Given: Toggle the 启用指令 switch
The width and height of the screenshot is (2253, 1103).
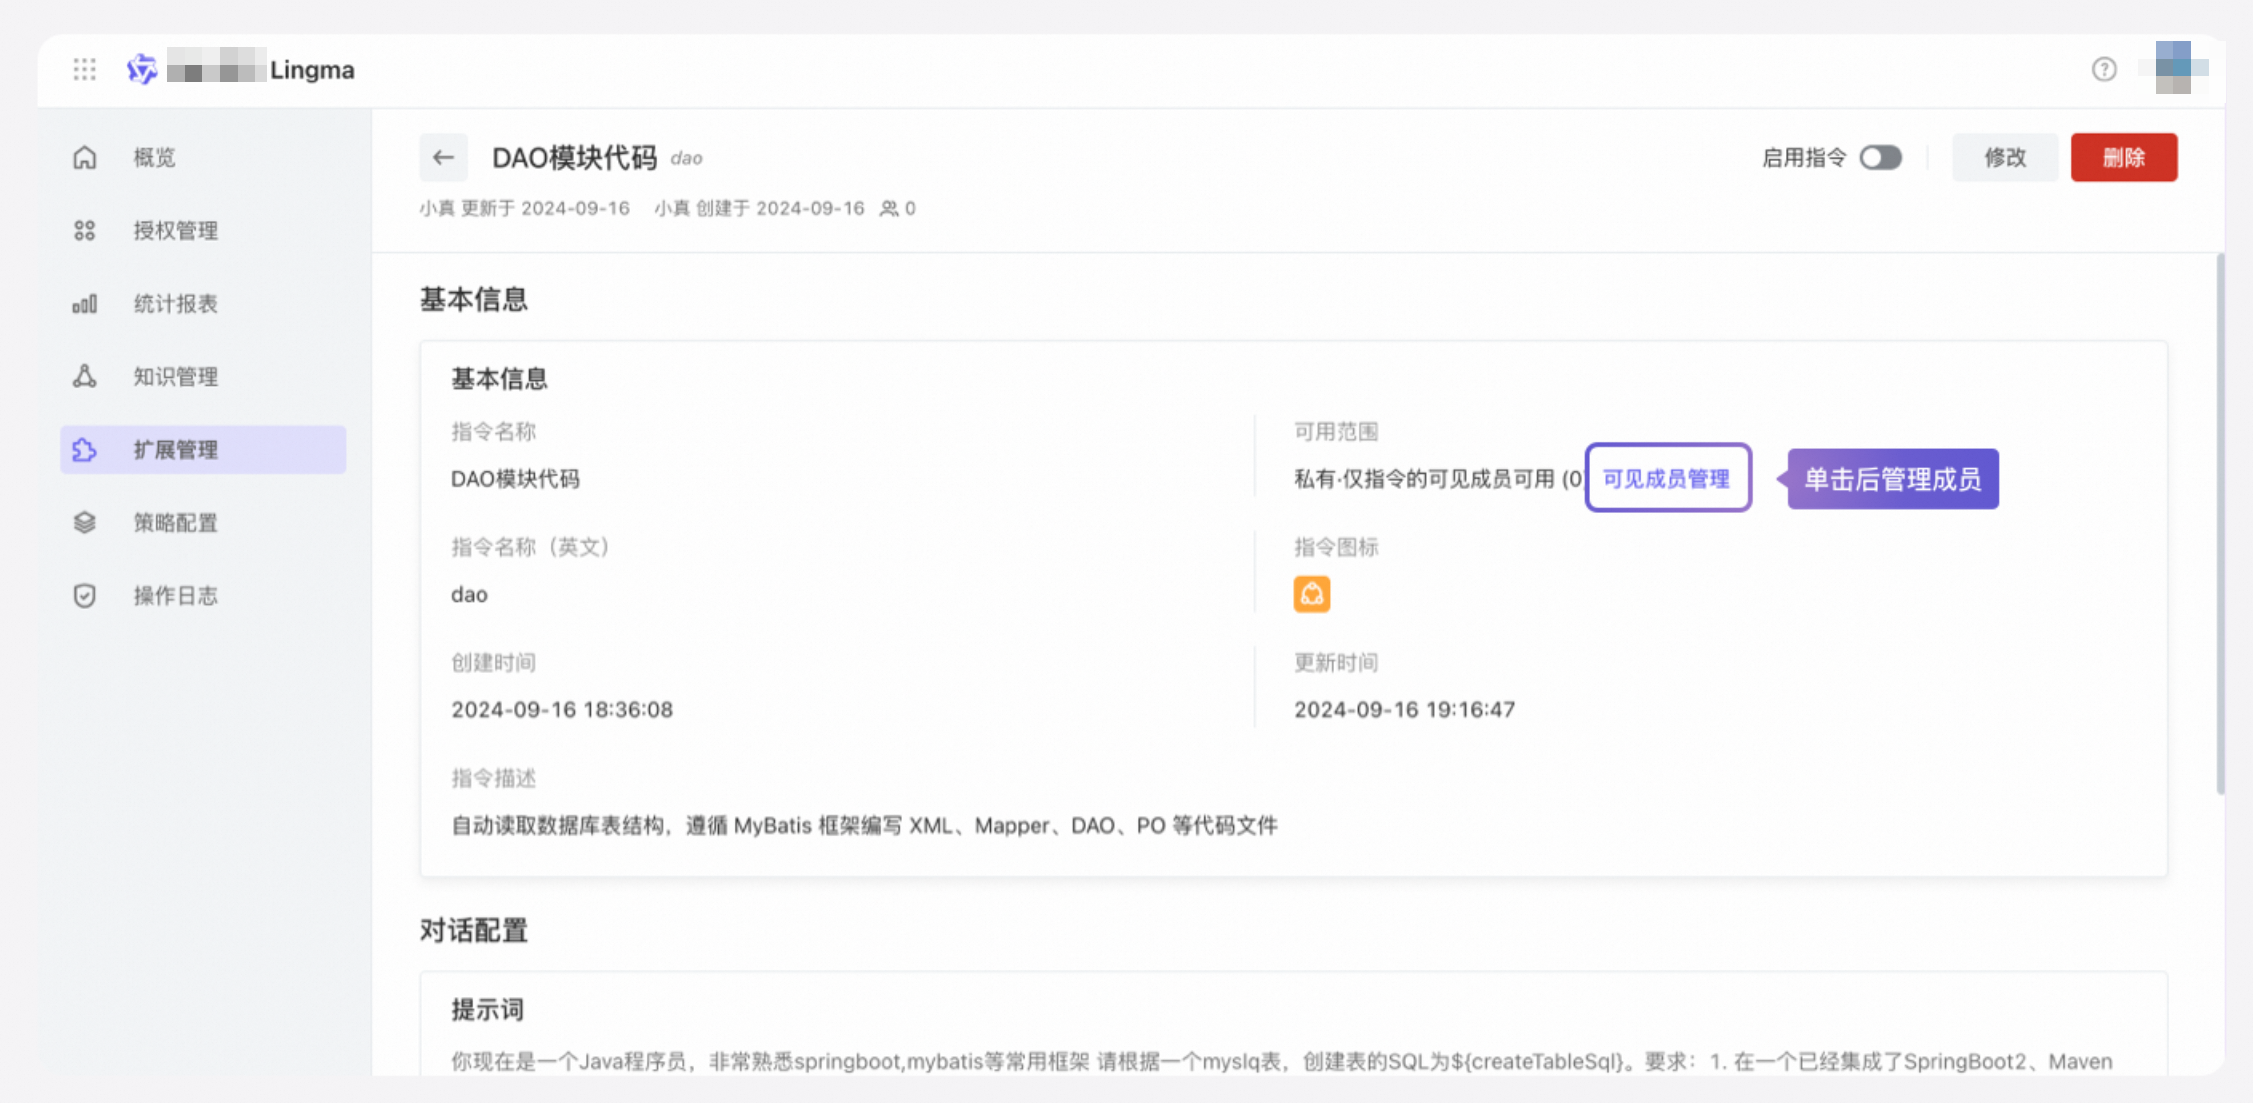Looking at the screenshot, I should click(1880, 157).
